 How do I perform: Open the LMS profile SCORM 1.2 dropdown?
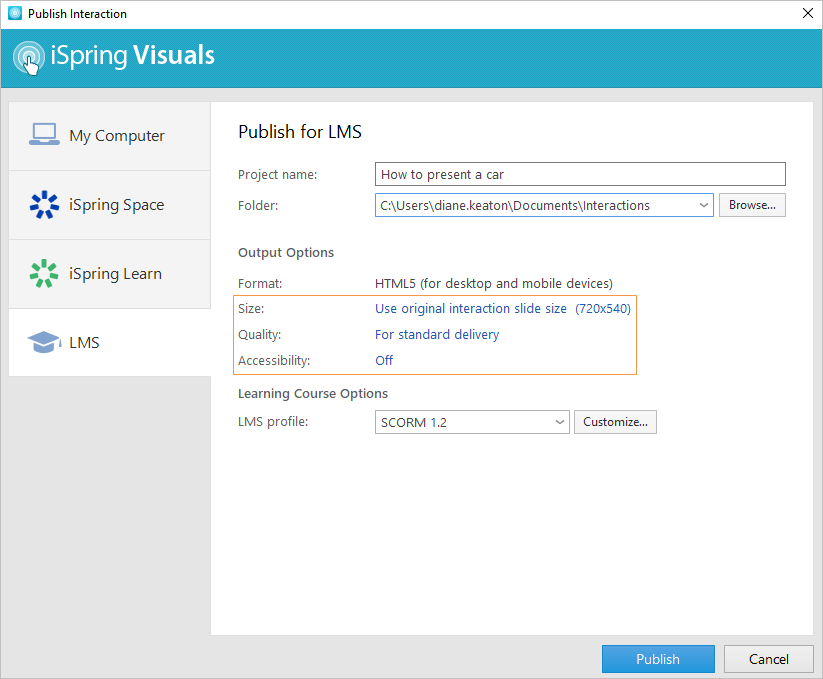tap(558, 422)
